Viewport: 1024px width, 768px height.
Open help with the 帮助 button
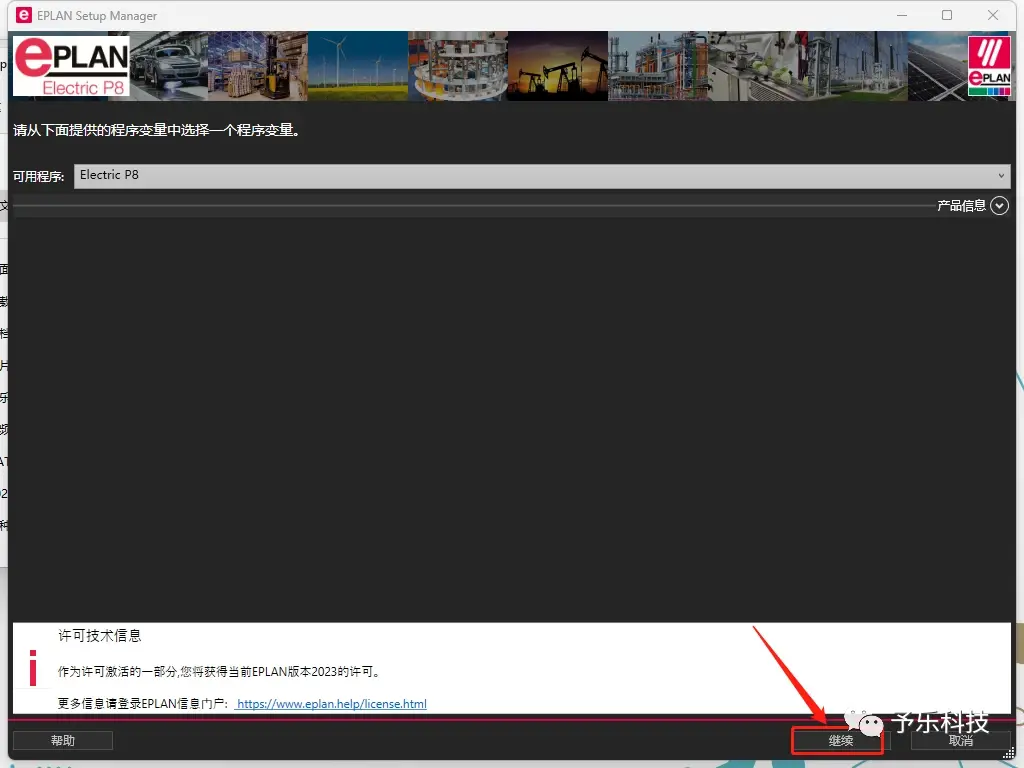(63, 741)
